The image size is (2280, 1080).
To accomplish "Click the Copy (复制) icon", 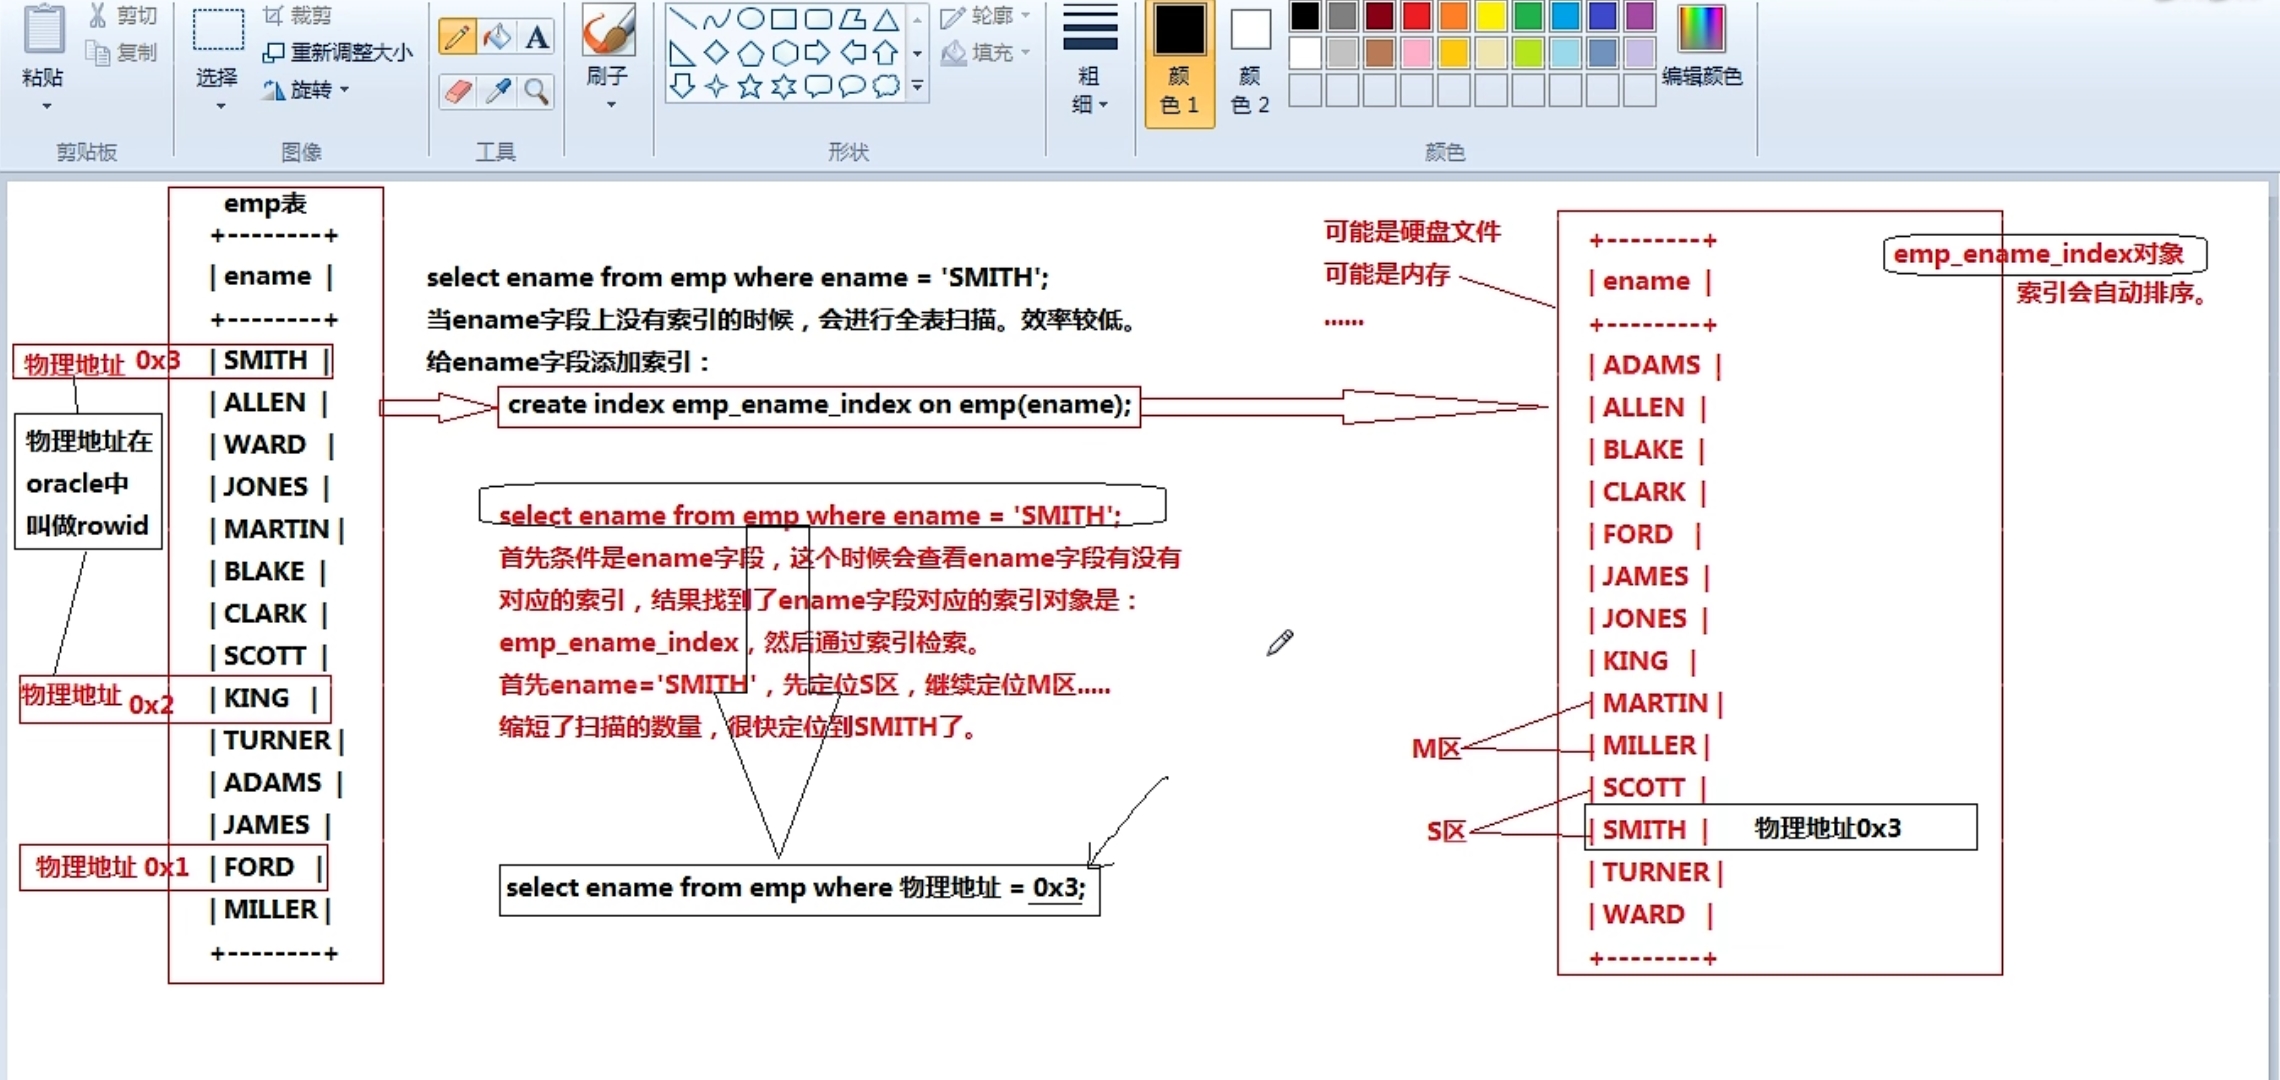I will coord(99,55).
